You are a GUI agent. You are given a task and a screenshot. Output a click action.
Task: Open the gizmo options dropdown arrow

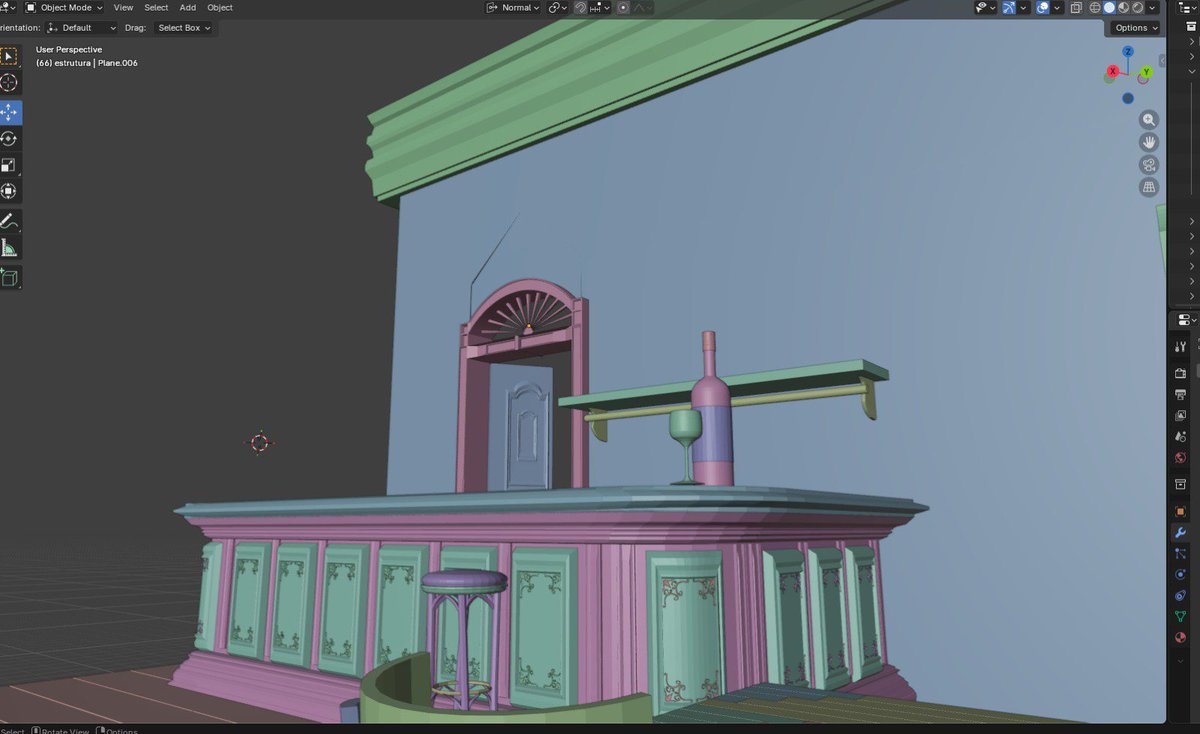[1024, 7]
